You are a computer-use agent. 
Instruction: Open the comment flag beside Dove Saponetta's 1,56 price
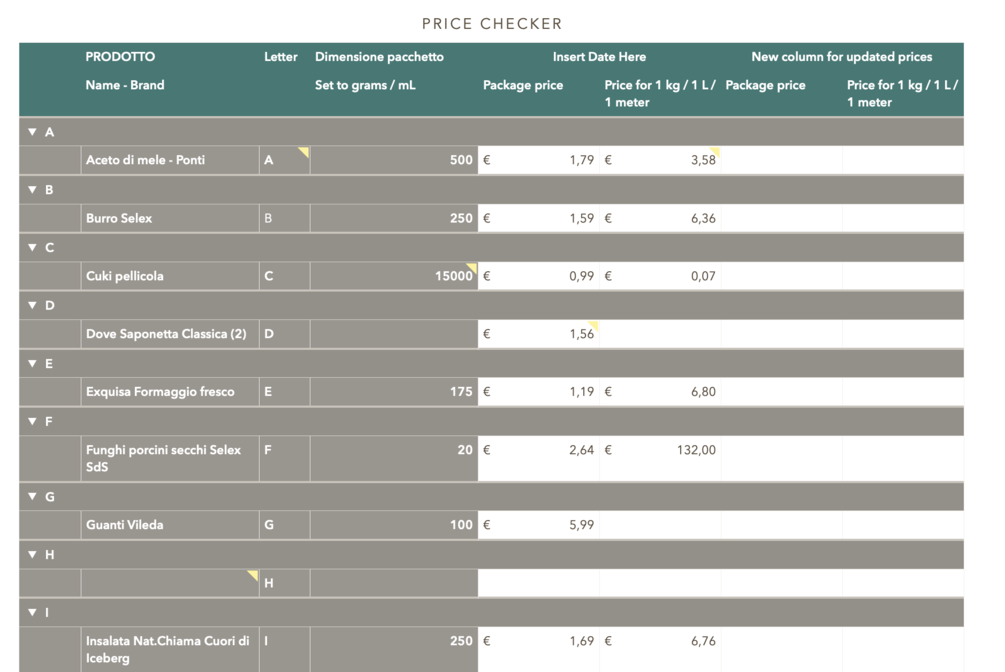(594, 325)
